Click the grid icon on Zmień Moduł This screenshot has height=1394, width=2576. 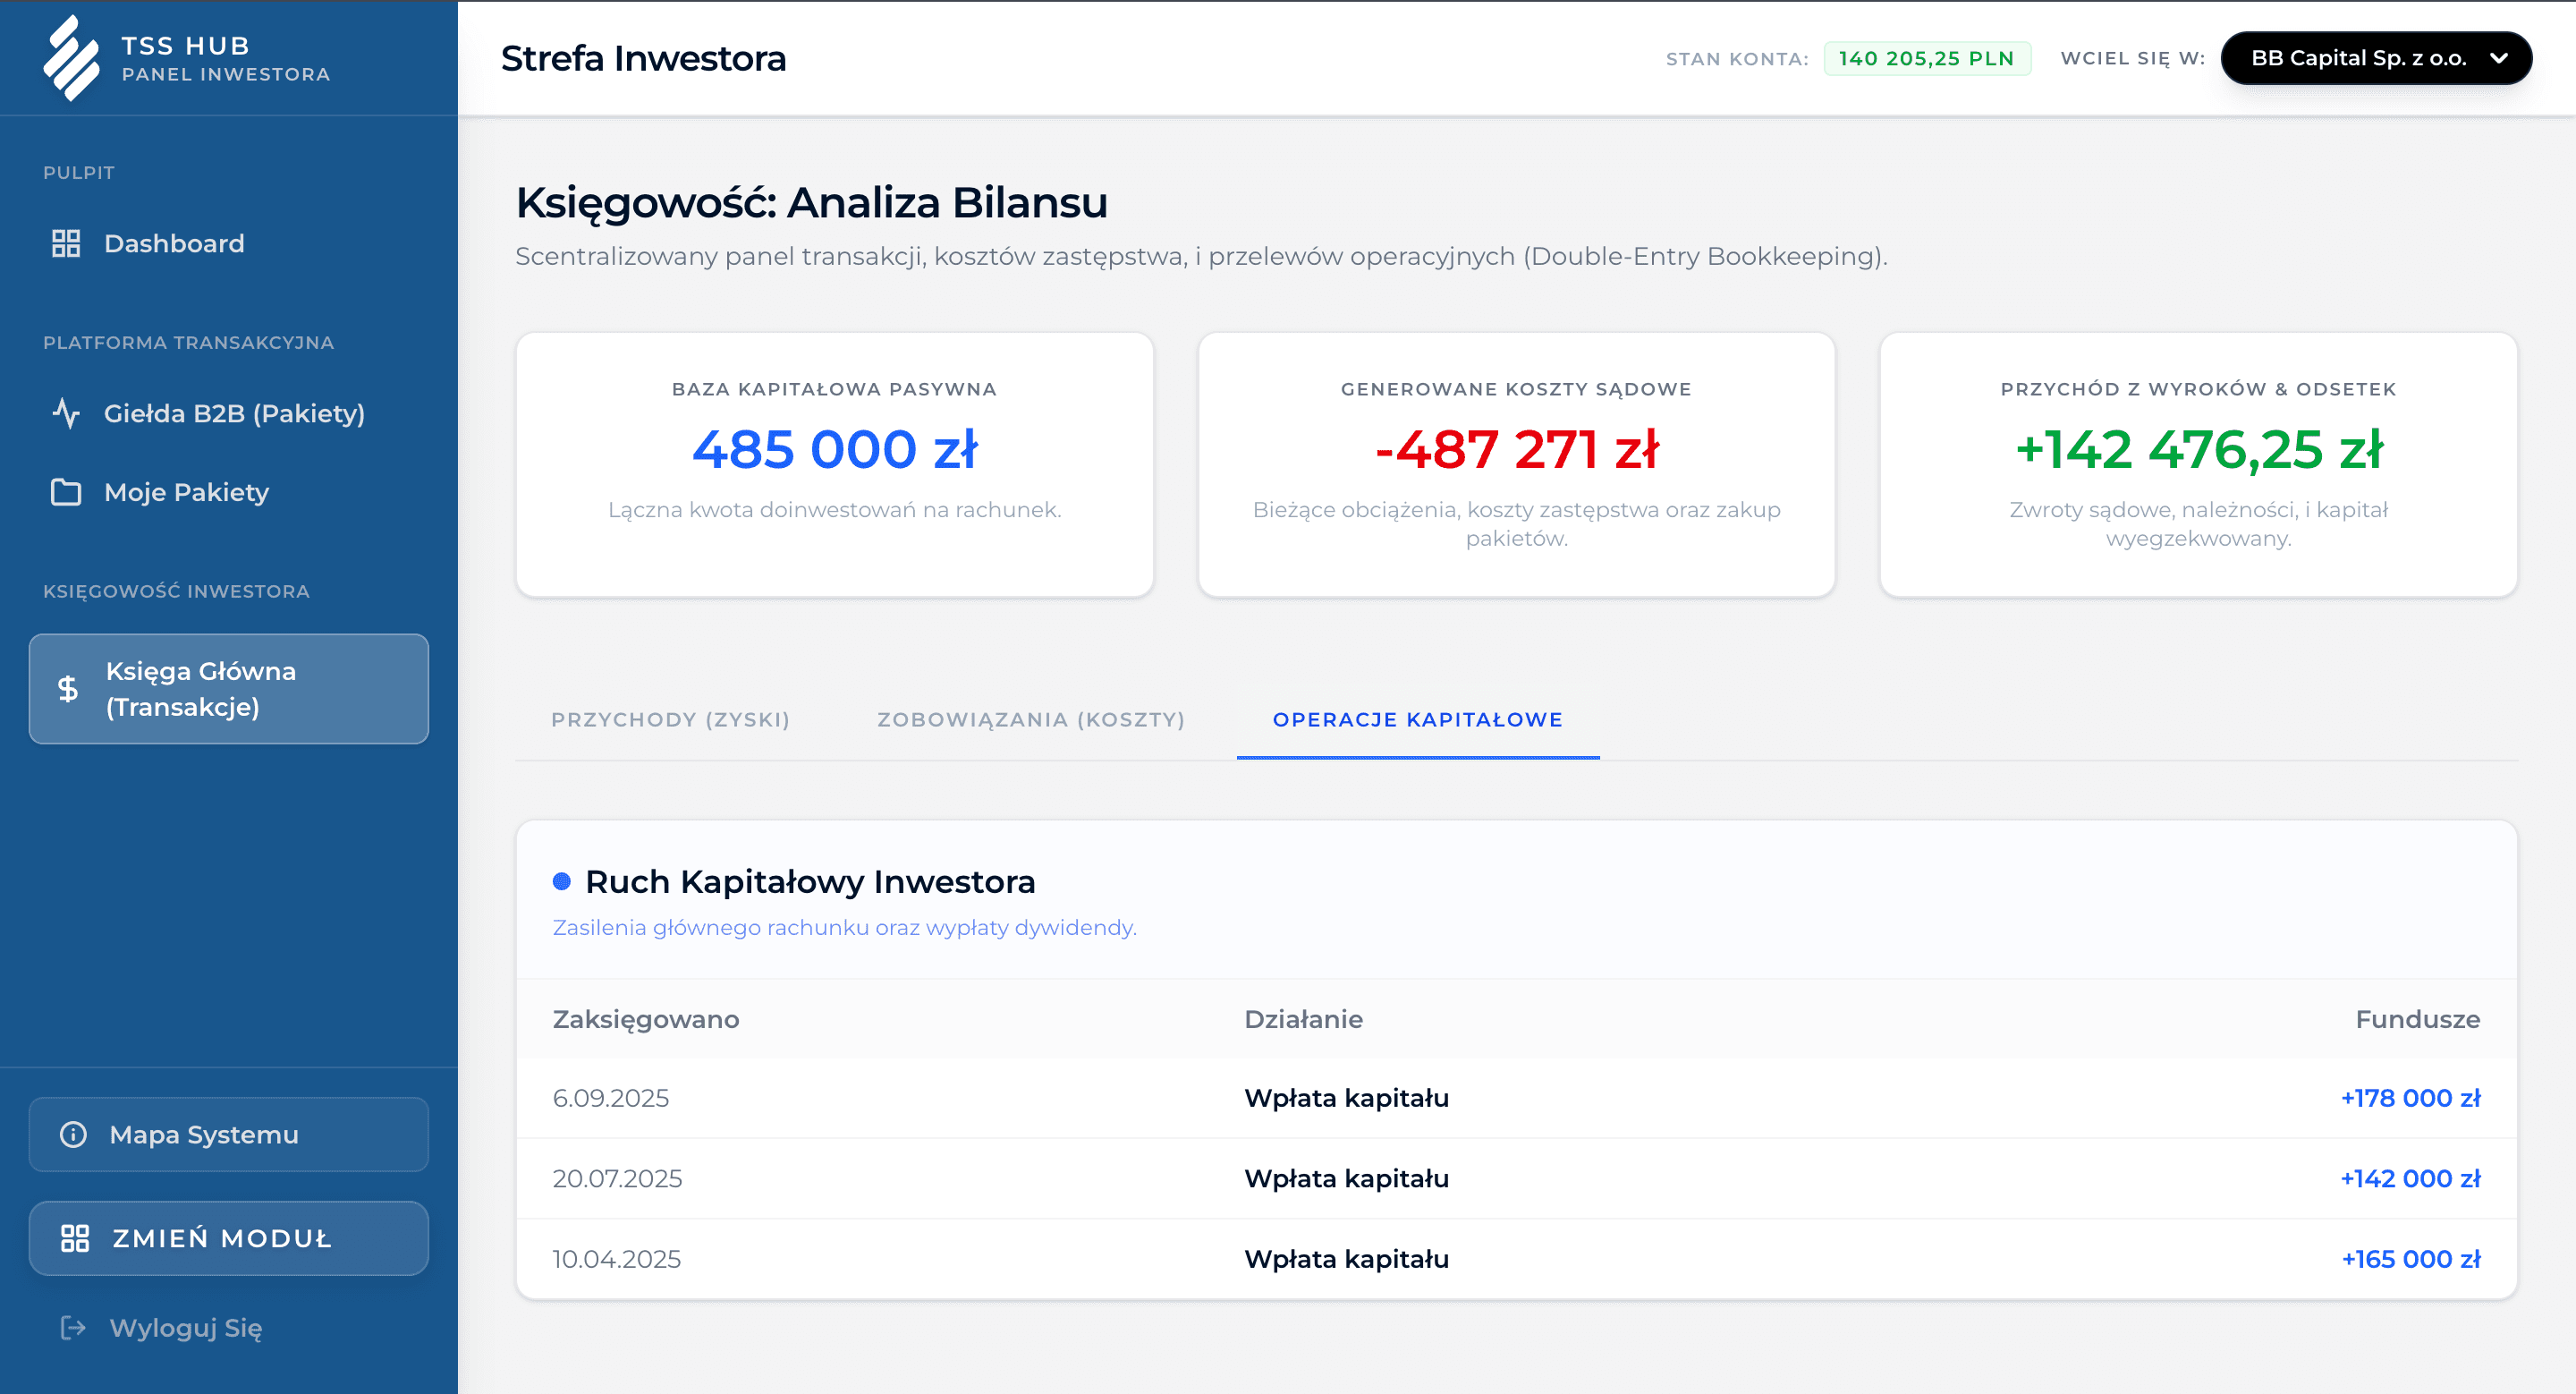(74, 1238)
